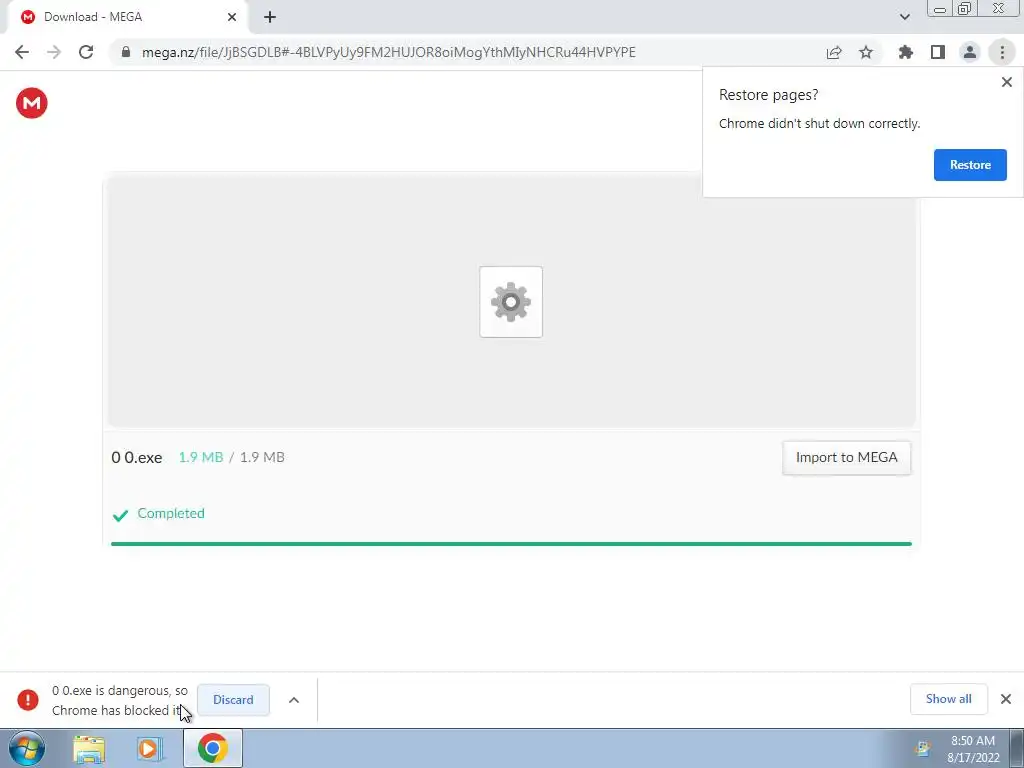This screenshot has height=768, width=1024.
Task: Click the Completed green checkmark icon
Action: (x=120, y=515)
